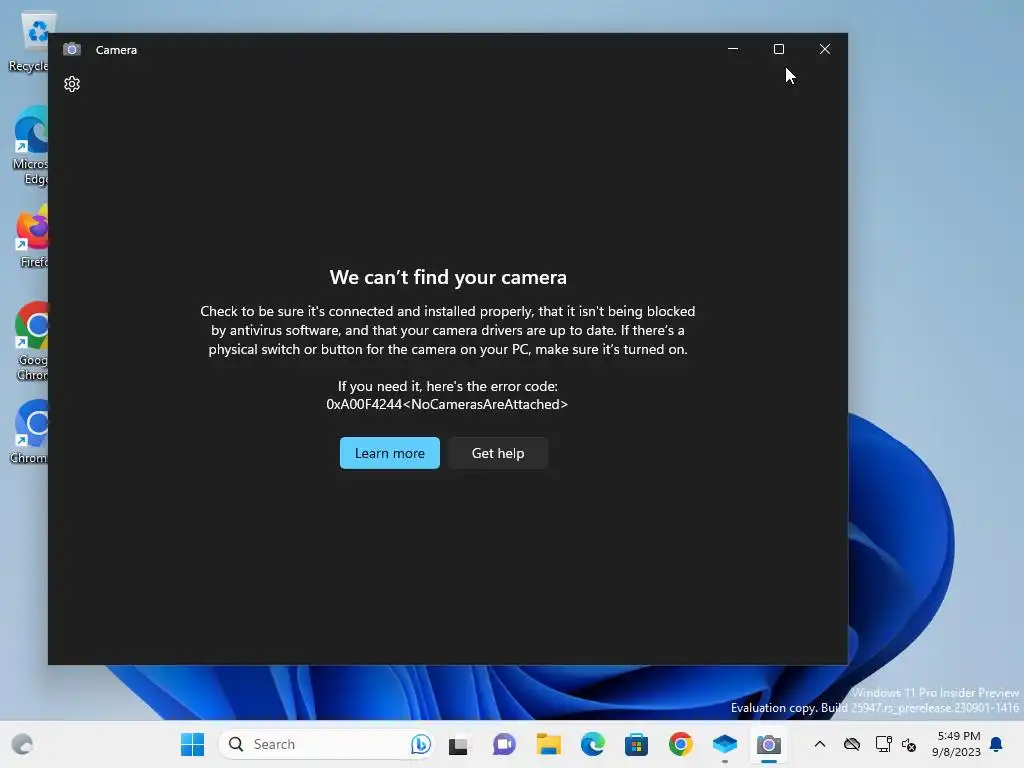The image size is (1024, 768).
Task: Open clock and date 5:49 PM
Action: pos(956,744)
